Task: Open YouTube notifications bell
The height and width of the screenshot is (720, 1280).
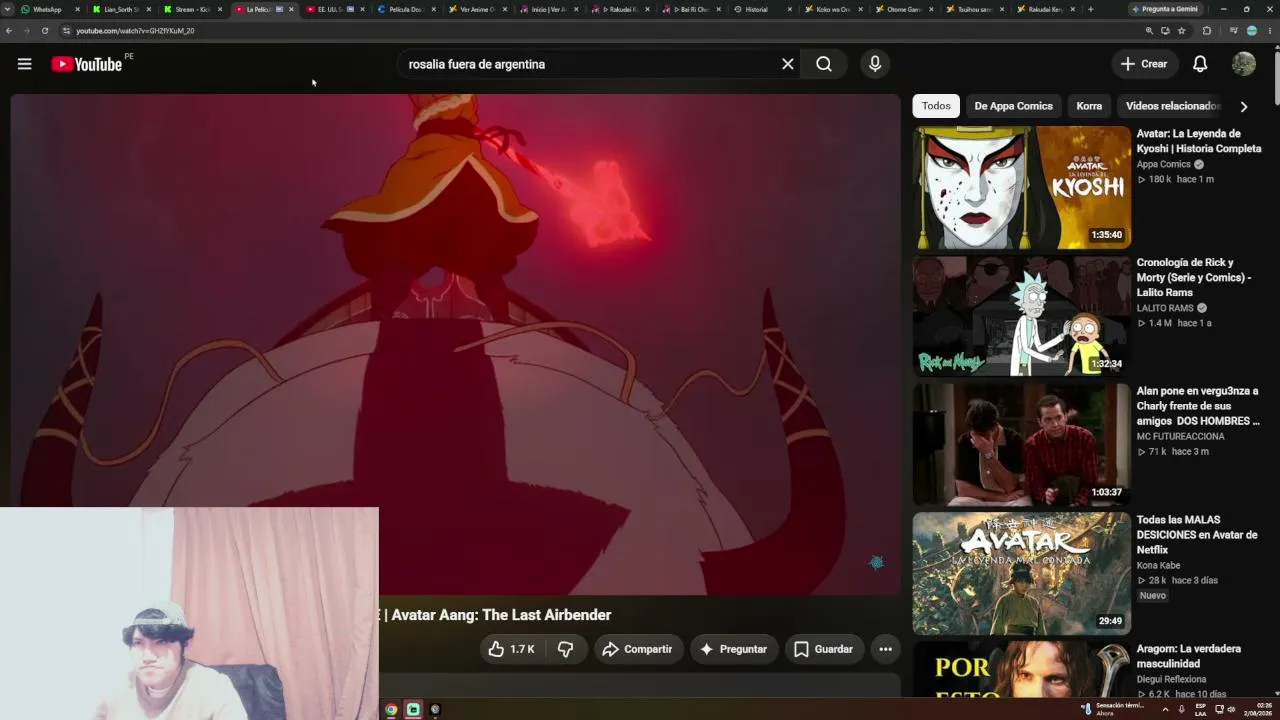Action: click(1200, 64)
